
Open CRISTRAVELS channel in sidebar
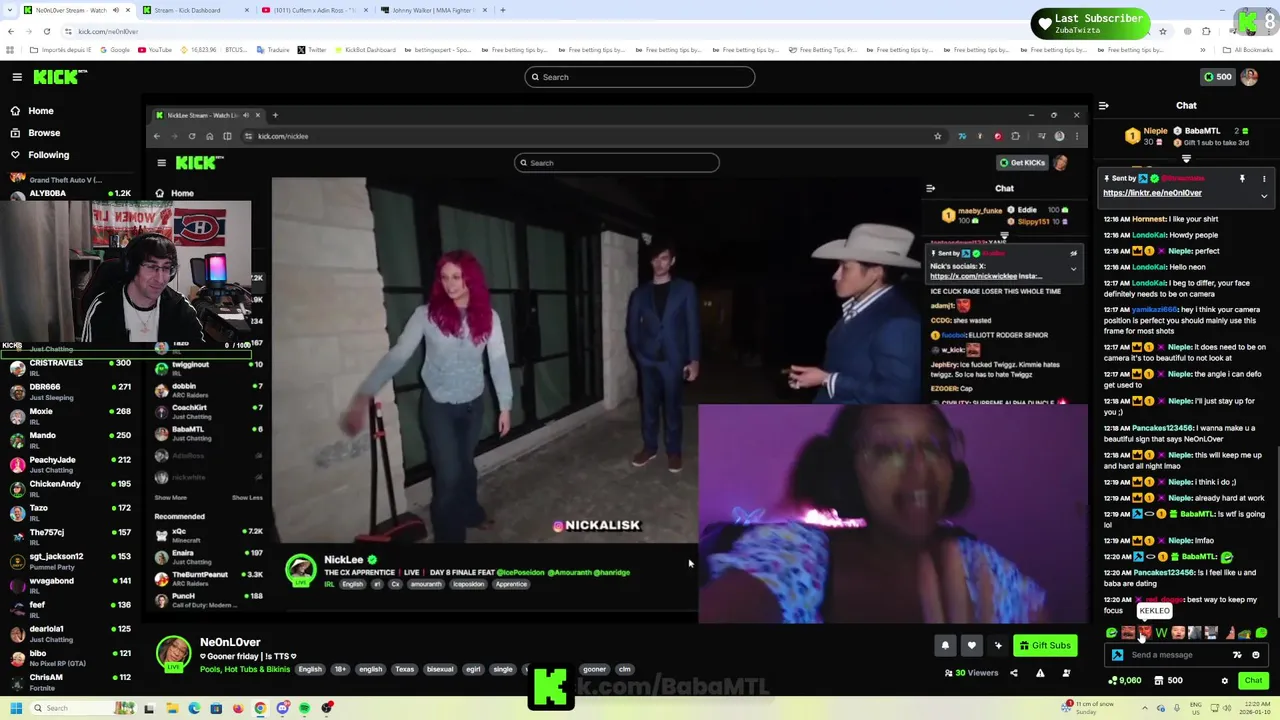click(70, 368)
